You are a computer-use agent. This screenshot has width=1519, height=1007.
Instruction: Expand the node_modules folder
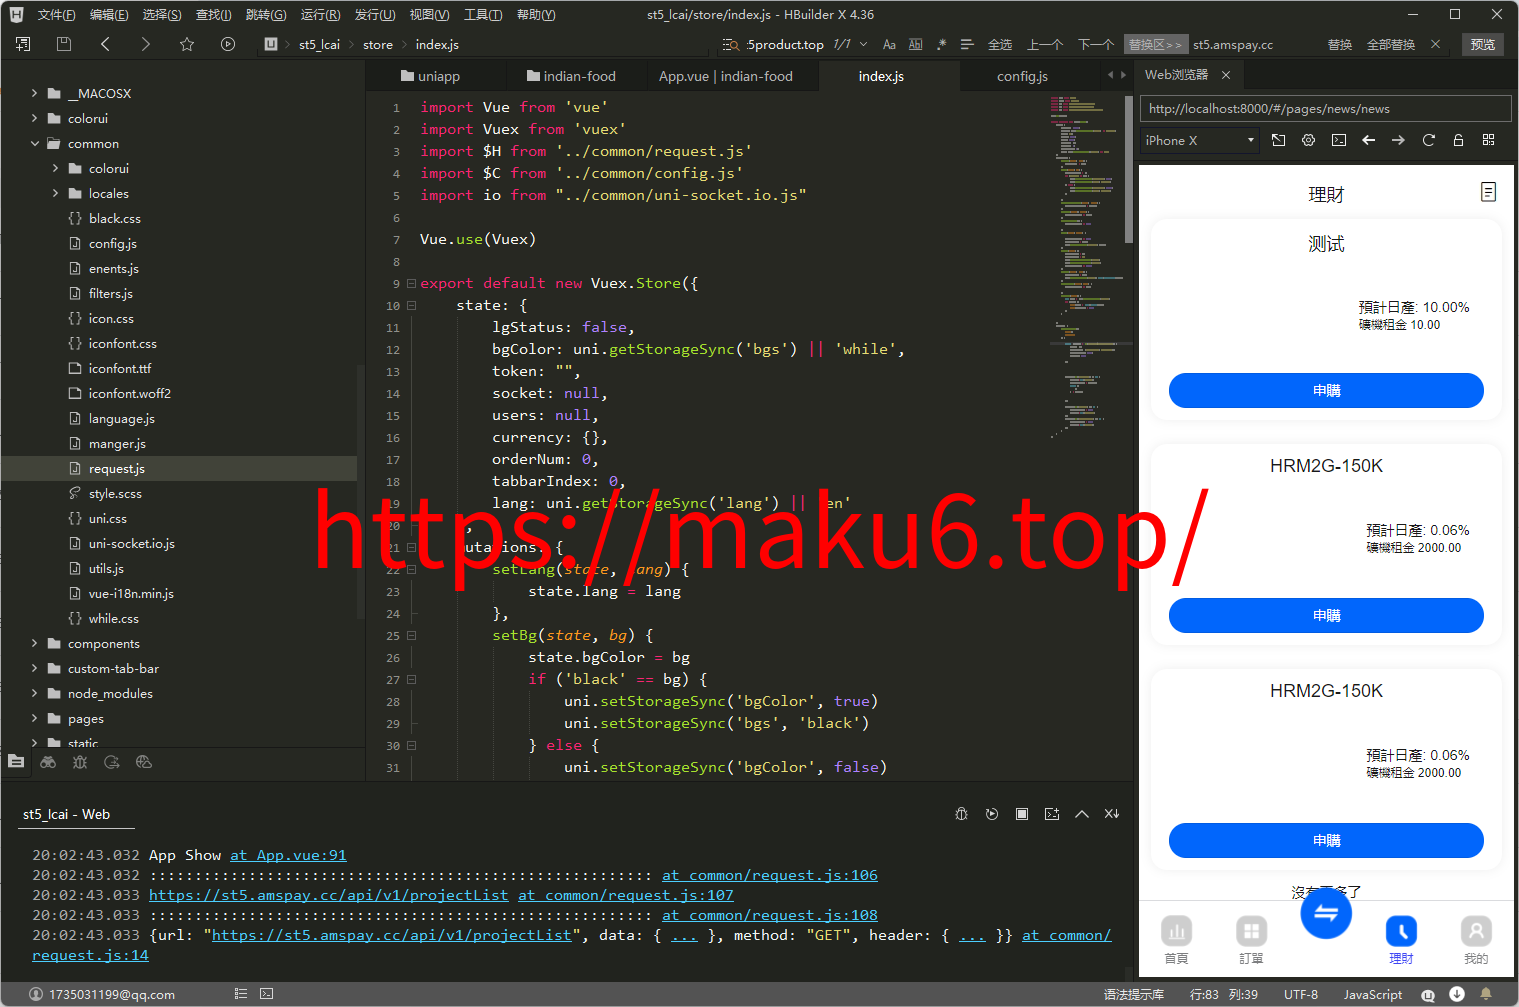pyautogui.click(x=35, y=693)
